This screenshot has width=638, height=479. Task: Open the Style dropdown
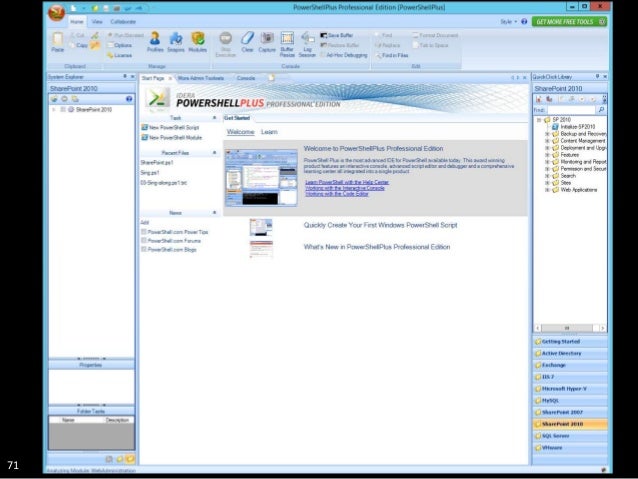(x=509, y=22)
